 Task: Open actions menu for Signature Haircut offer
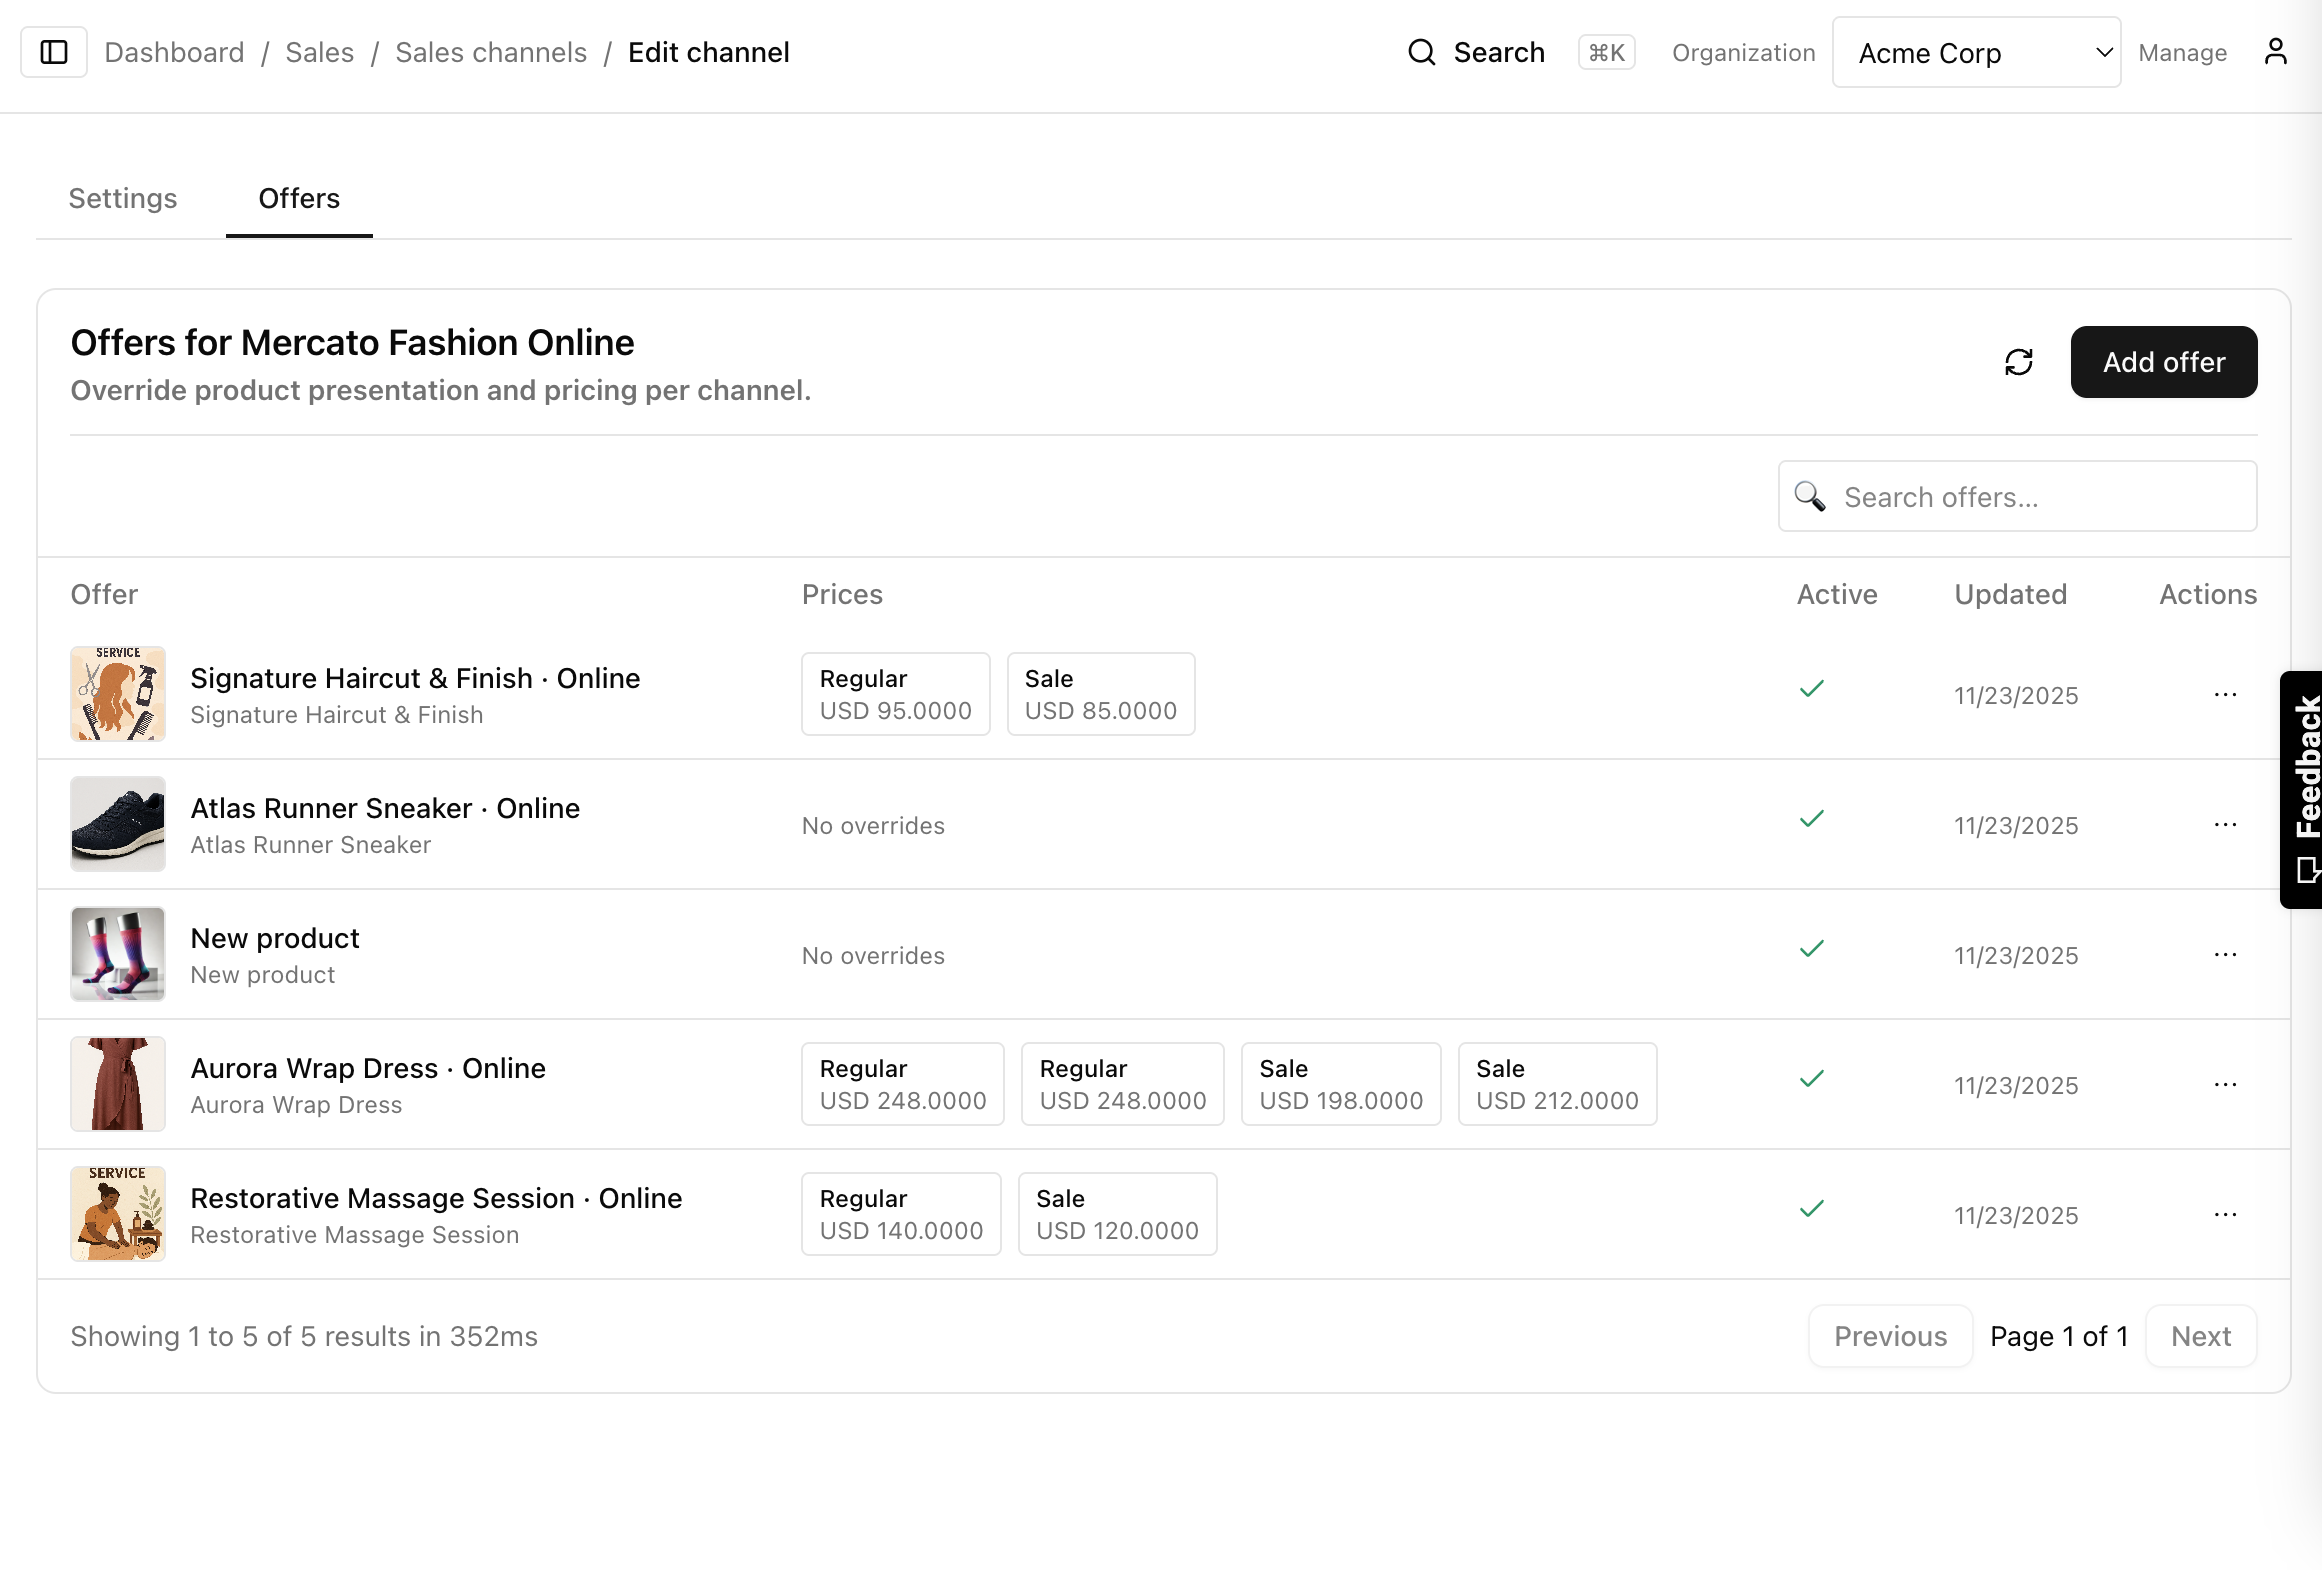tap(2224, 695)
